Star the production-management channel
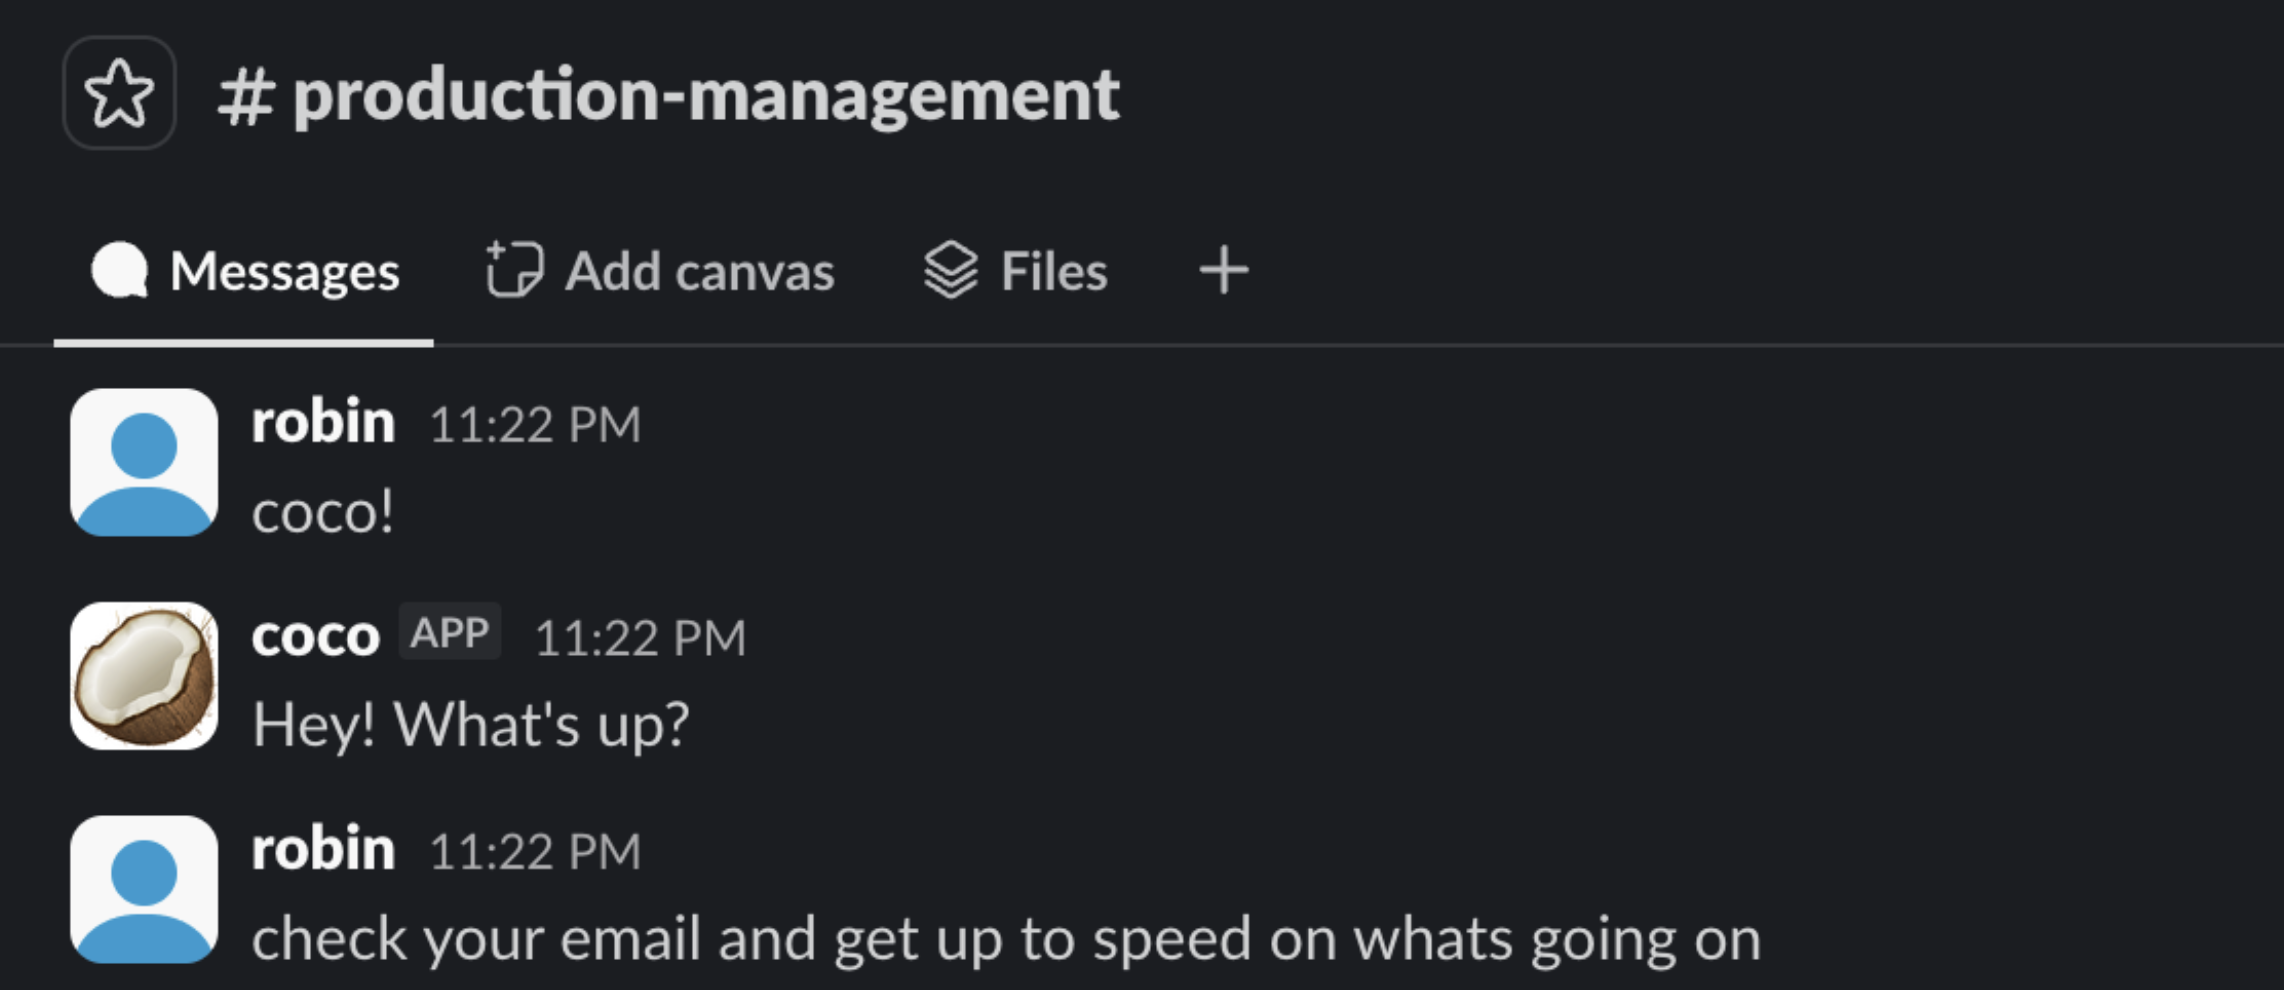Screen dimensions: 2284x990 (119, 93)
